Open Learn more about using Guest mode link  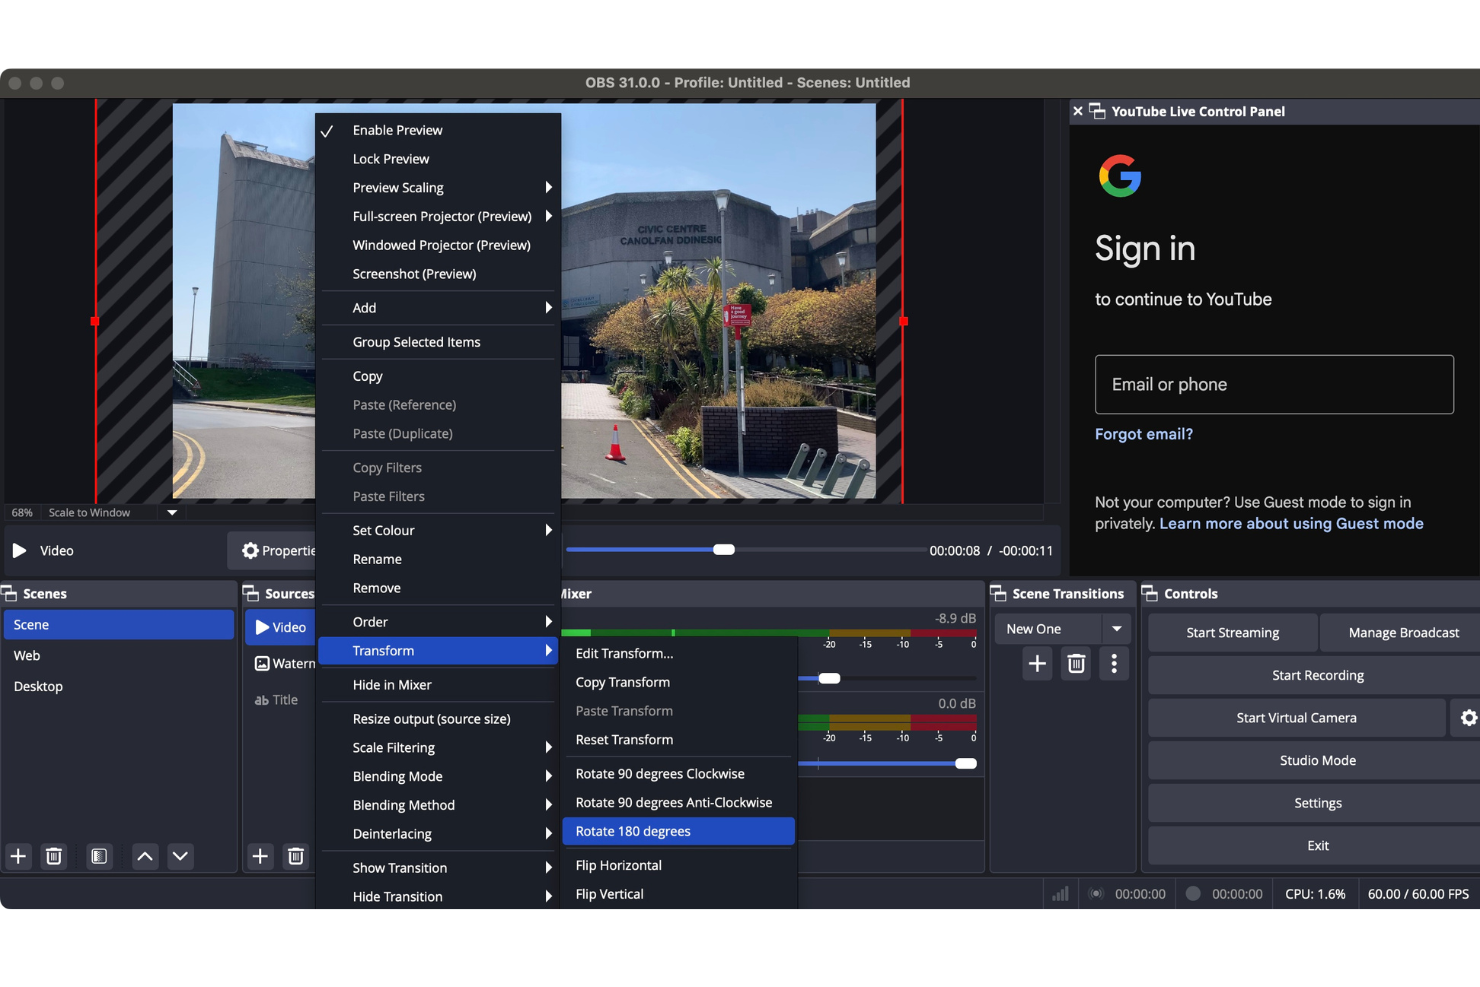(x=1291, y=524)
